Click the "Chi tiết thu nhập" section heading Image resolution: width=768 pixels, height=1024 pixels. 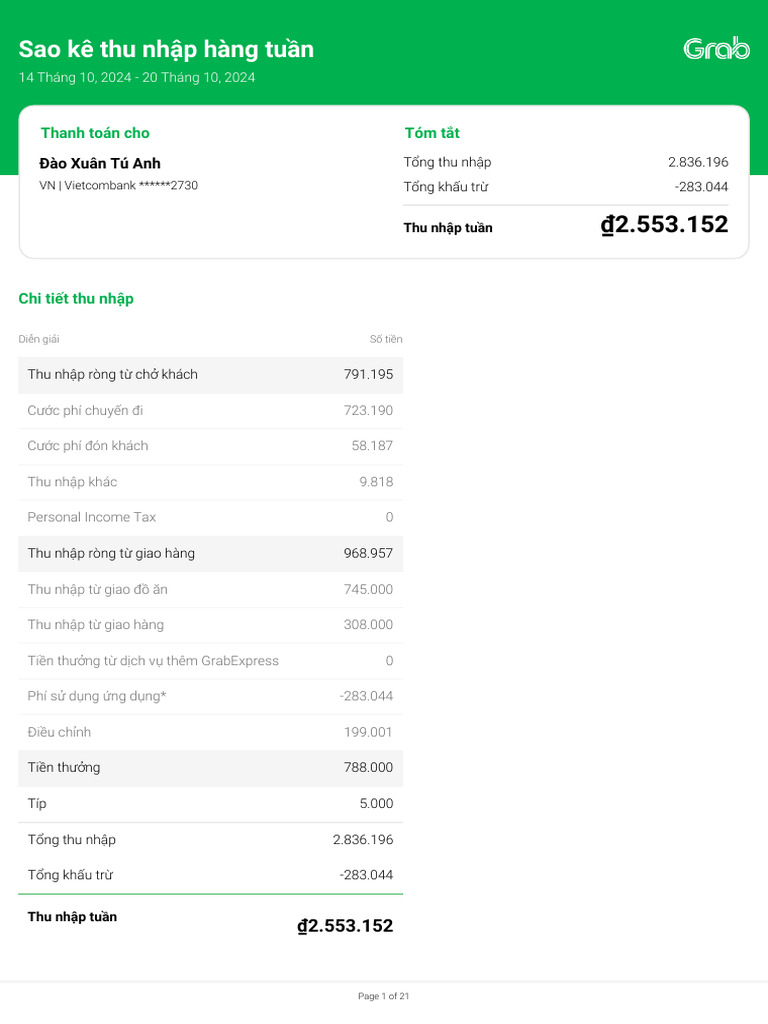76,298
